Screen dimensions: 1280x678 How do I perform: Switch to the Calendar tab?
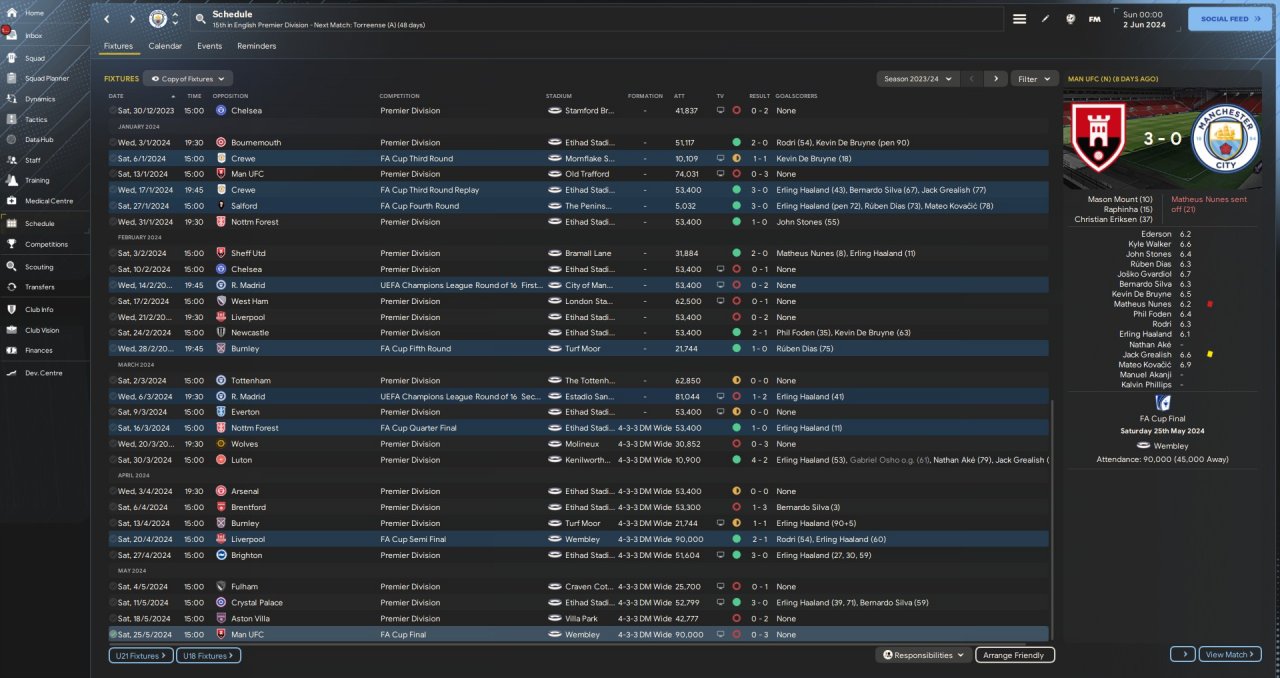(165, 46)
